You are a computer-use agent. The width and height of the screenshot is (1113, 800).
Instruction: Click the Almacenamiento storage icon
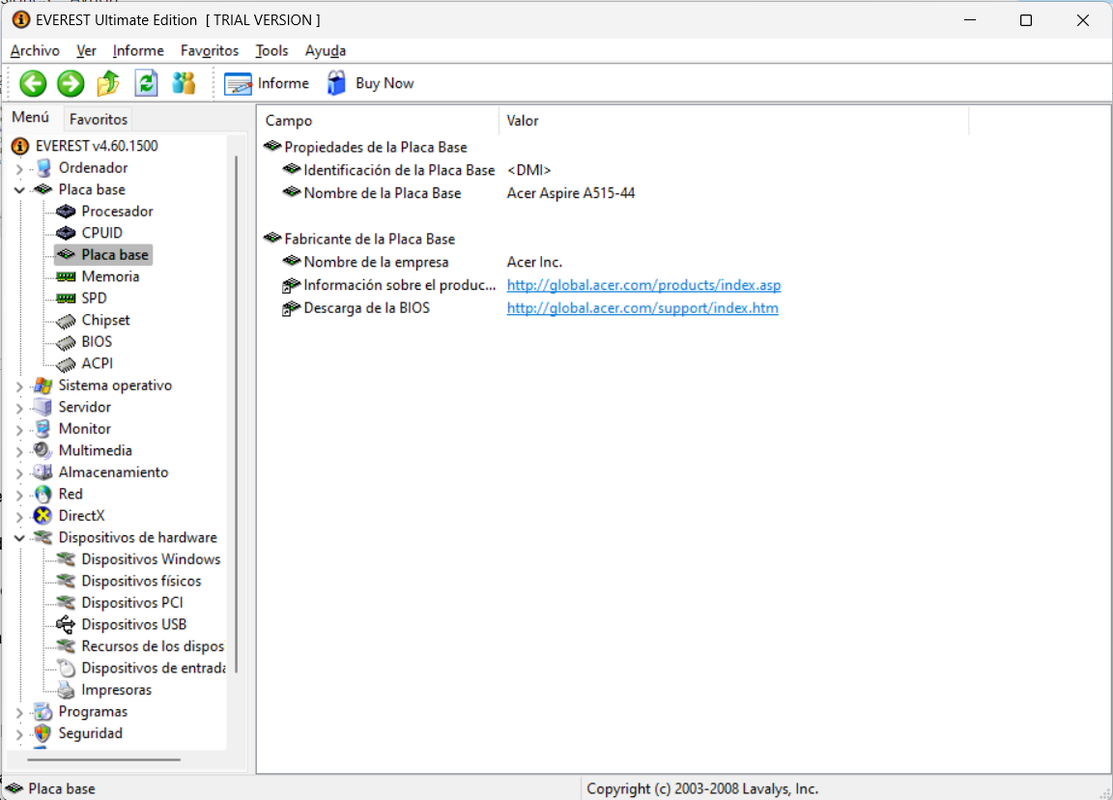43,472
